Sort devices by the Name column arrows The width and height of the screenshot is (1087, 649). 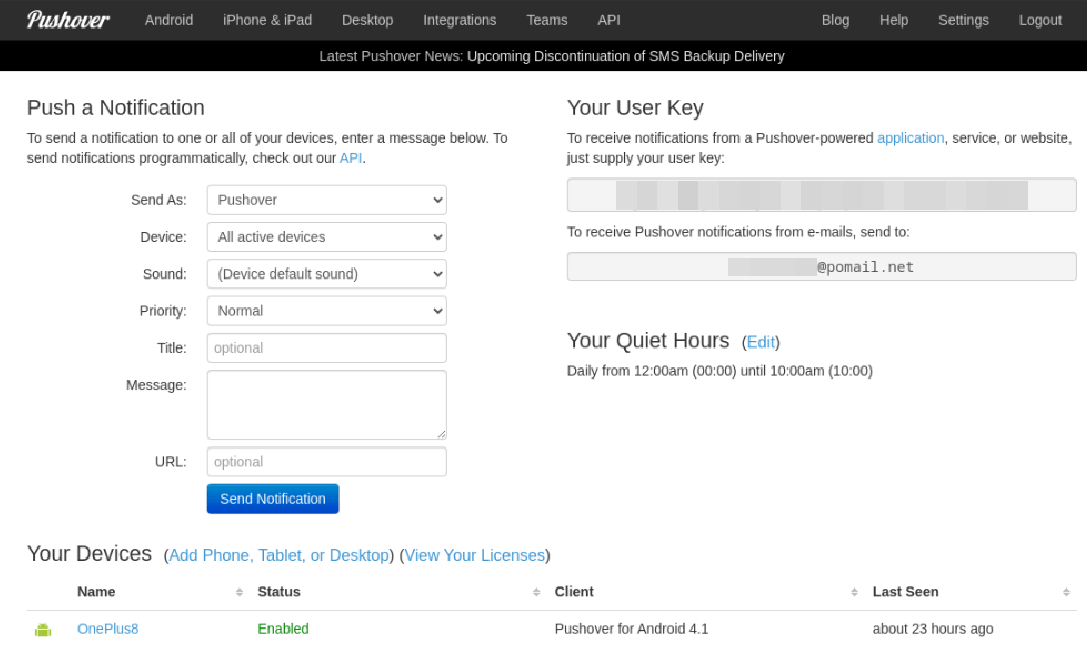(x=240, y=591)
